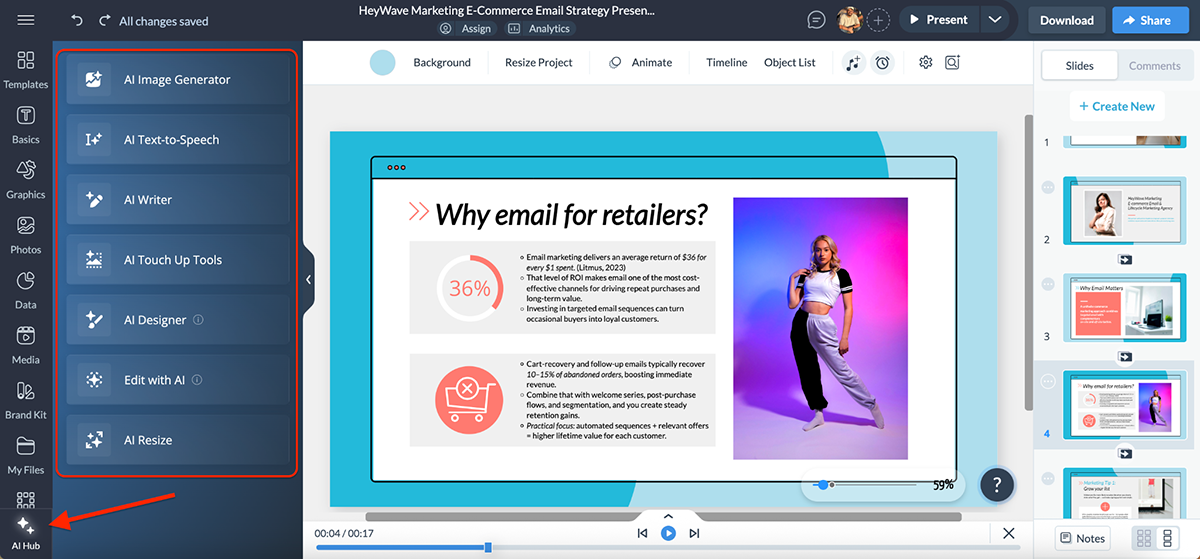Click the question mark help button
Screen dimensions: 1200x559
coord(997,485)
